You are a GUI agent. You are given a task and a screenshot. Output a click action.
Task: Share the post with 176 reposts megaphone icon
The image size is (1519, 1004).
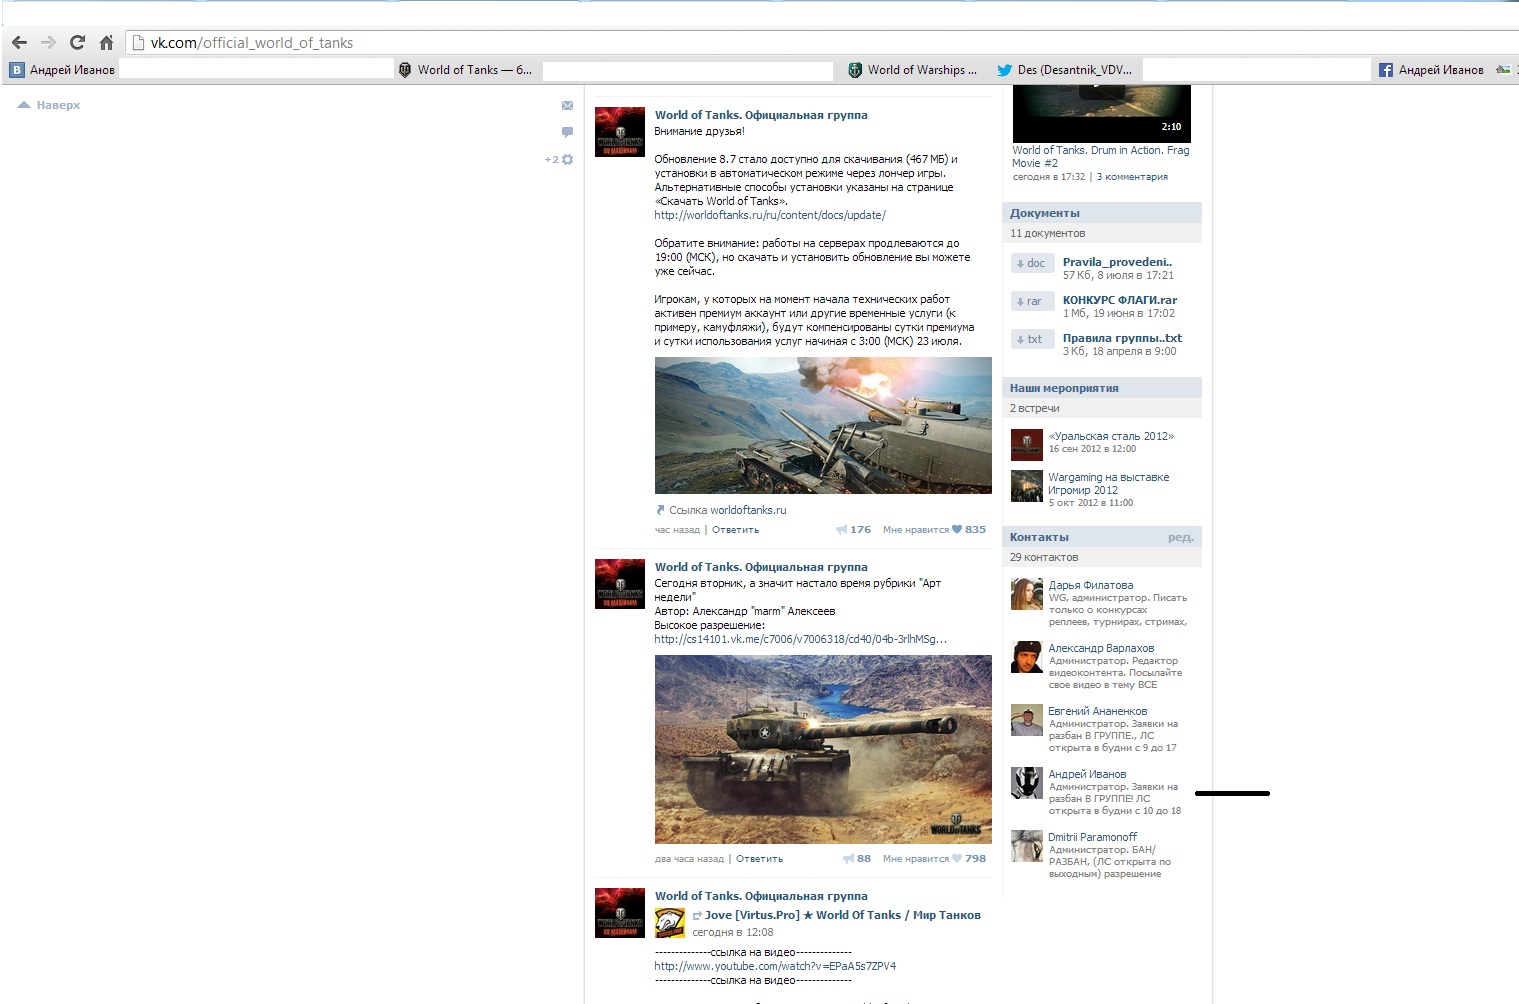(x=853, y=530)
